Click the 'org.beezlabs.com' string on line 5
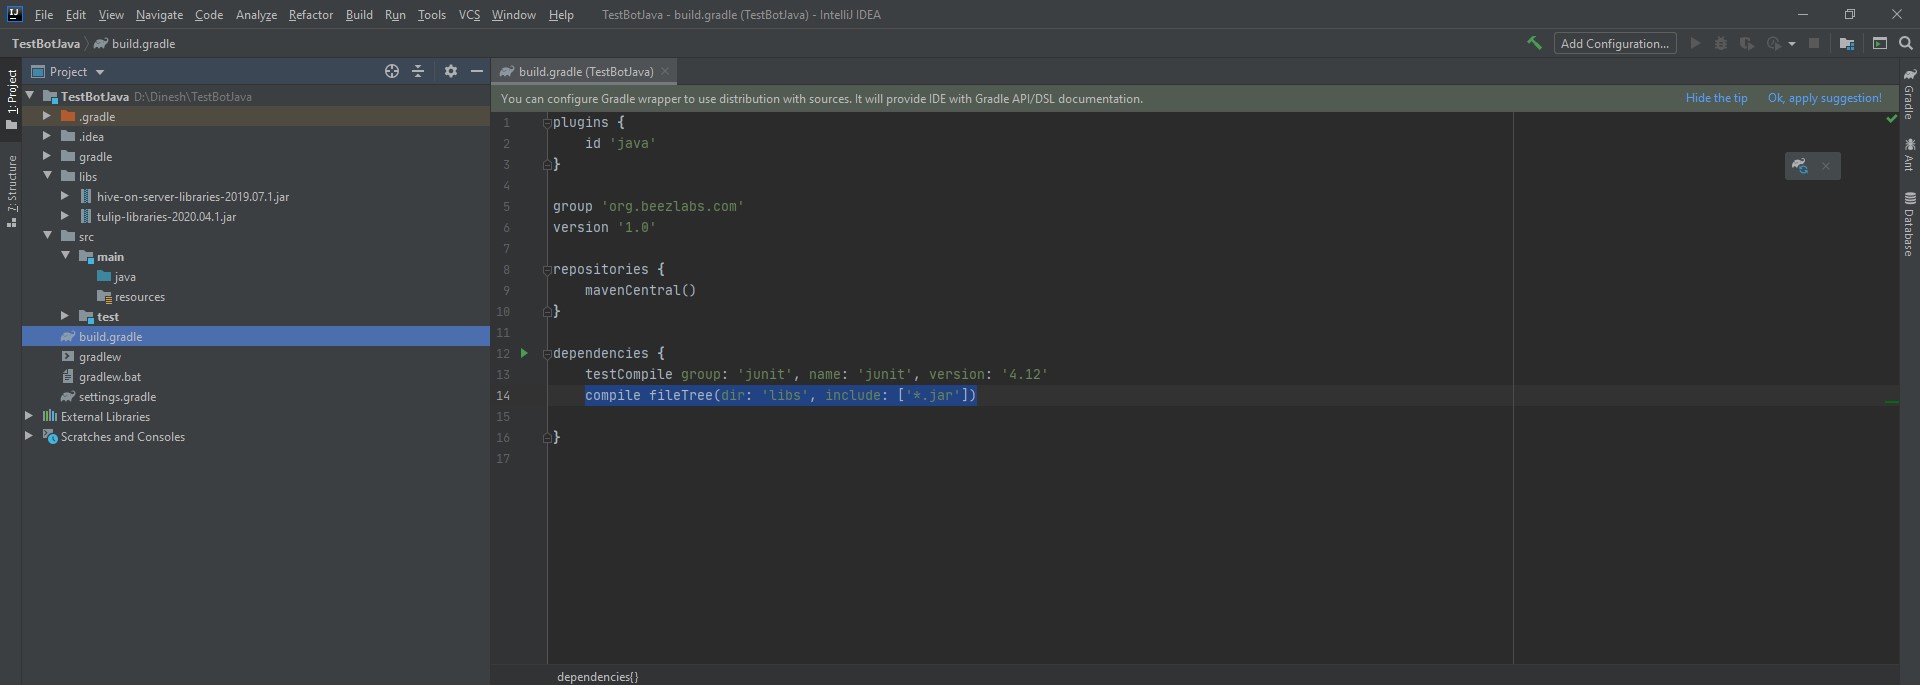The width and height of the screenshot is (1920, 685). click(672, 206)
